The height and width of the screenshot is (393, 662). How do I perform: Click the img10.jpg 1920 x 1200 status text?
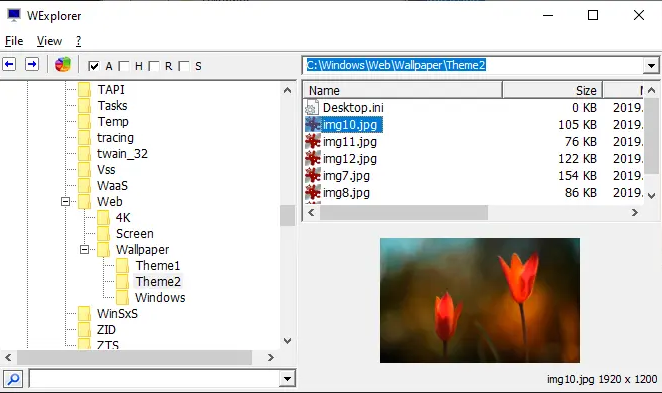602,379
